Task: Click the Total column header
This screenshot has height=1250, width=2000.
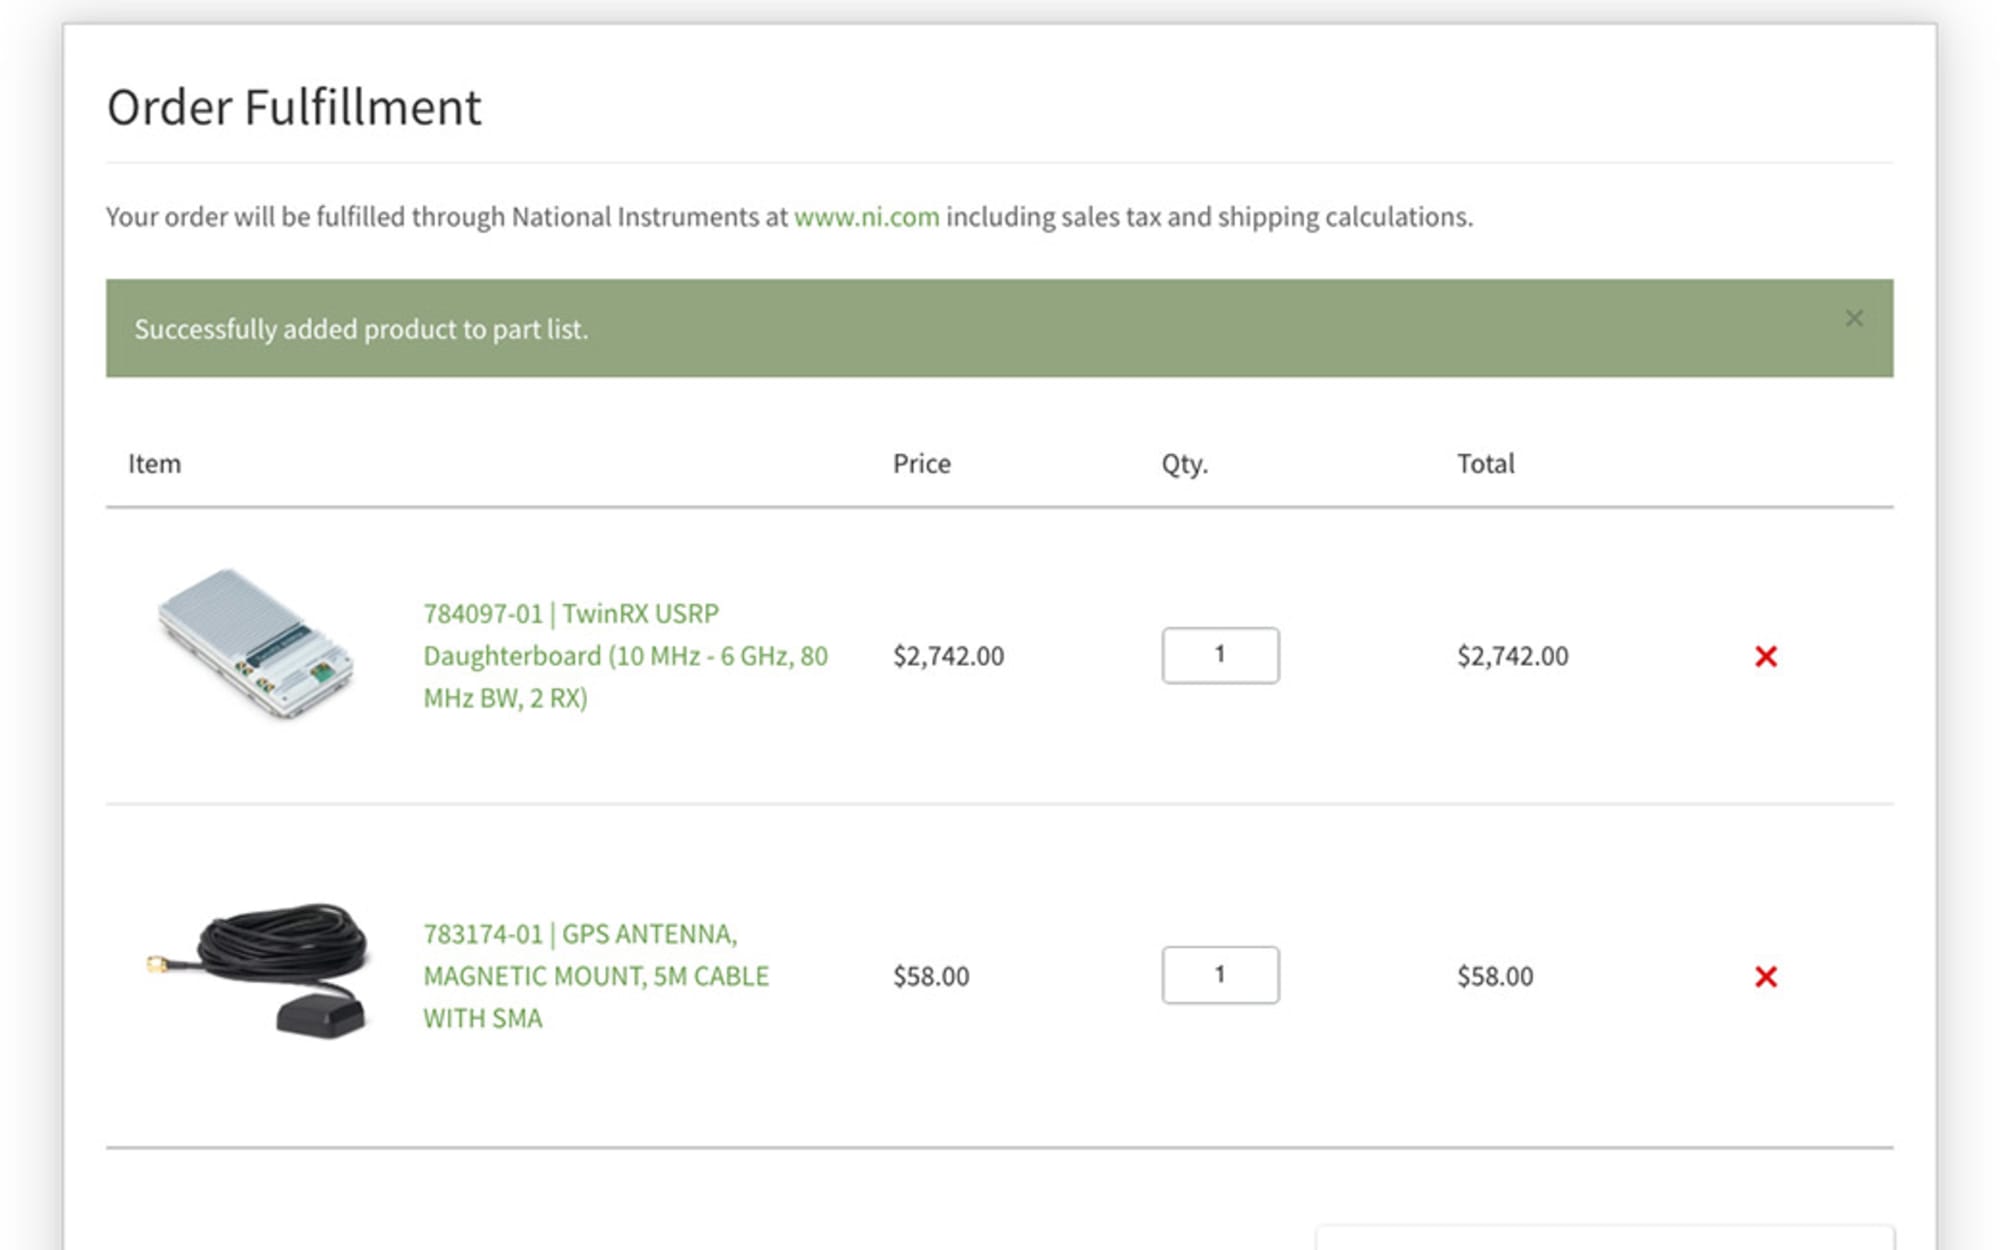Action: (x=1485, y=463)
